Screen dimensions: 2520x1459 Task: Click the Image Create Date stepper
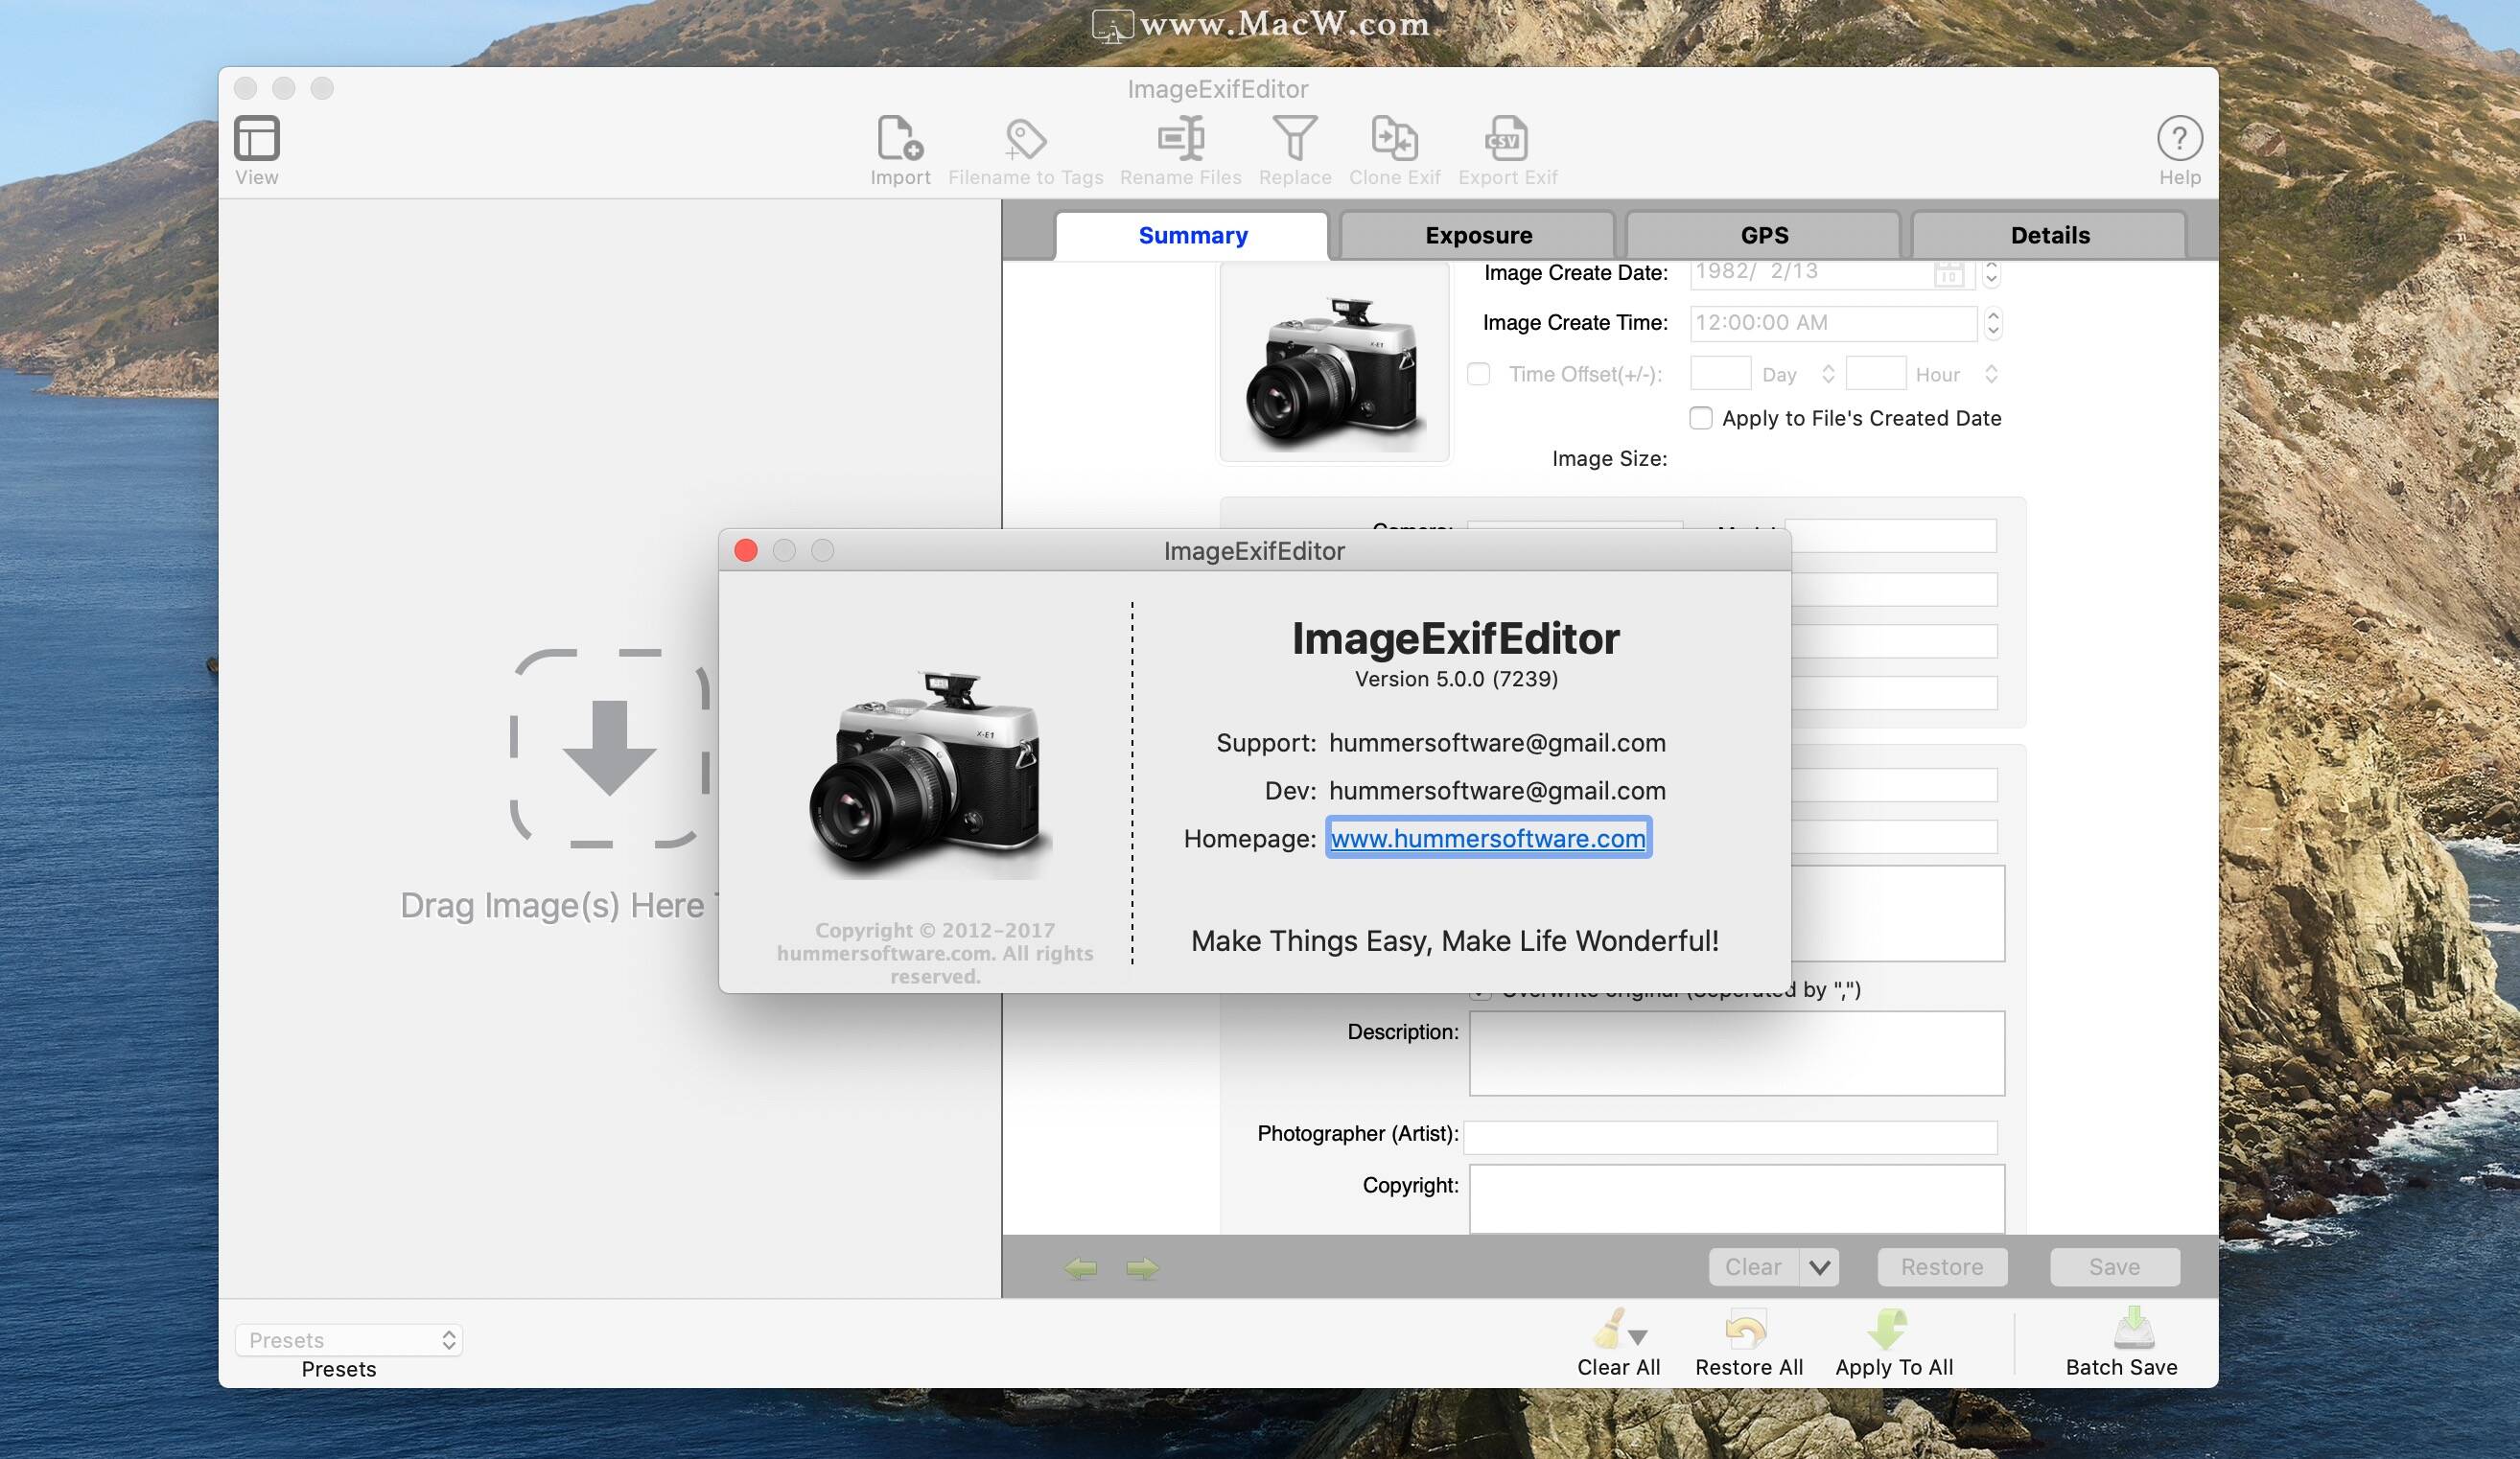(x=1994, y=269)
